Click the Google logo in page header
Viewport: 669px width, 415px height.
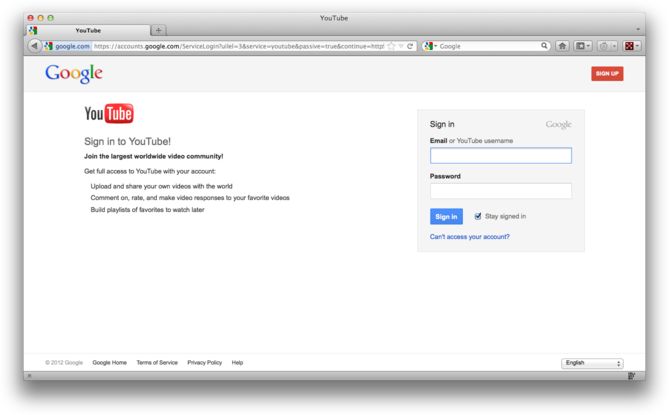pyautogui.click(x=74, y=73)
